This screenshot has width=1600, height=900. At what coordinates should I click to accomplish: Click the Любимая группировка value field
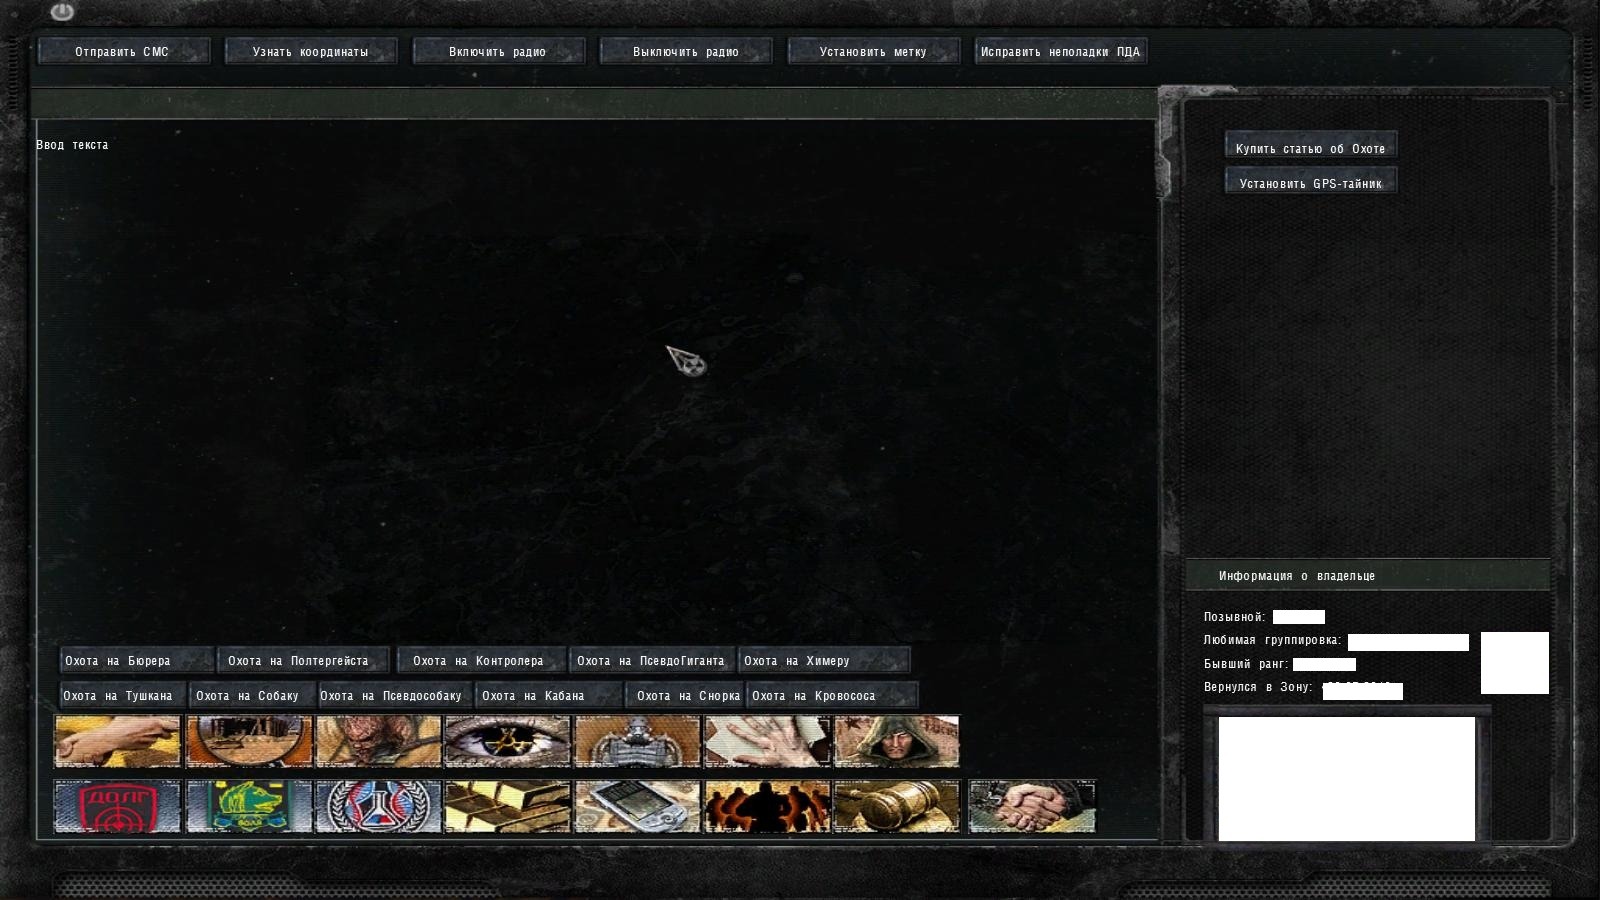pos(1408,642)
